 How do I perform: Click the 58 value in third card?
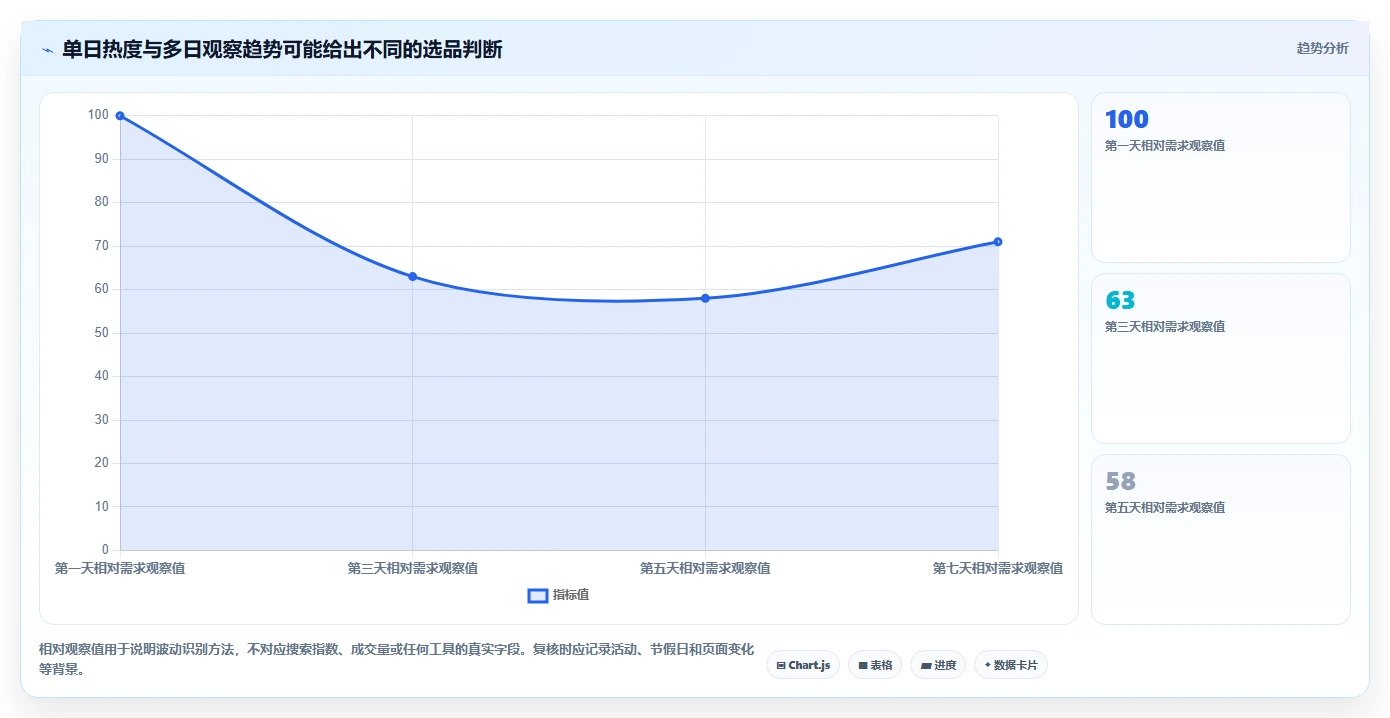(1120, 482)
